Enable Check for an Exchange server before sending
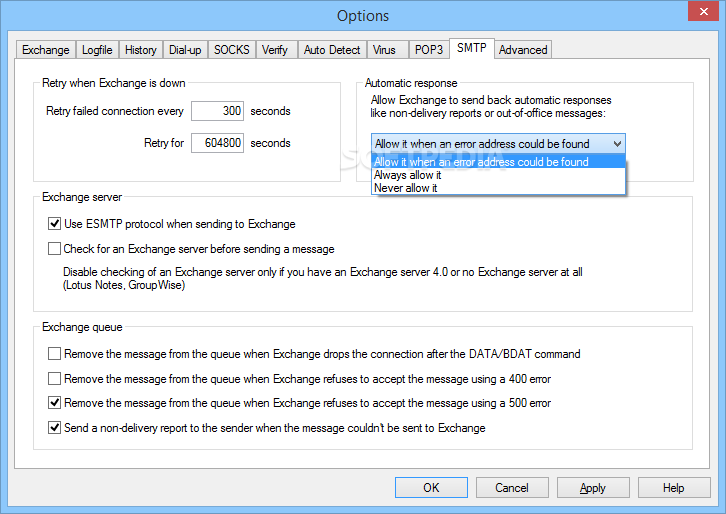Screen dimensions: 726x514 [54, 249]
